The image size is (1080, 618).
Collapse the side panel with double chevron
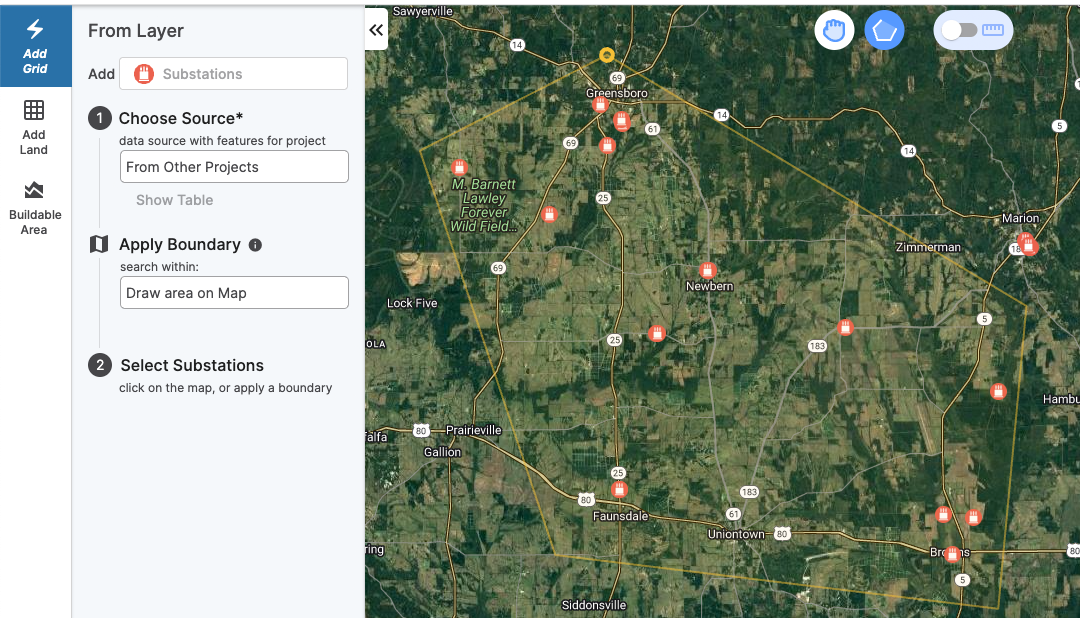[x=376, y=30]
